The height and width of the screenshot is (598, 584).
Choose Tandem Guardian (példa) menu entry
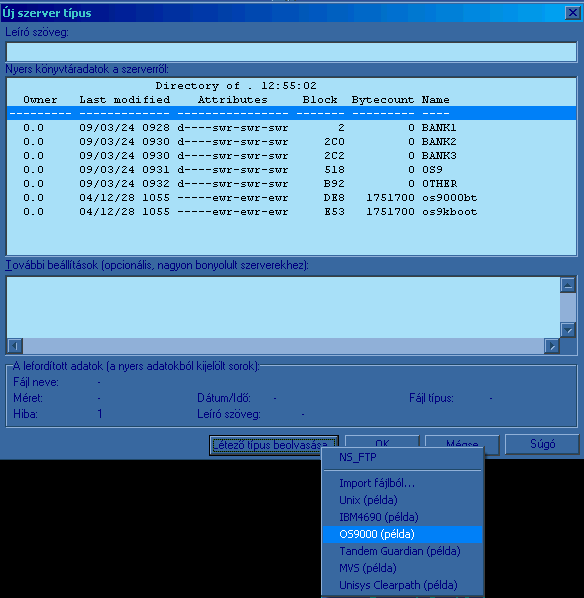(402, 551)
